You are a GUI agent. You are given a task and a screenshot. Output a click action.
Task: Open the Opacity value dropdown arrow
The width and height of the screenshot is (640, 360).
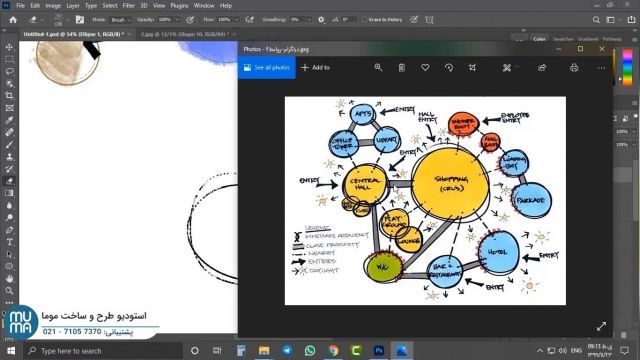(x=177, y=20)
